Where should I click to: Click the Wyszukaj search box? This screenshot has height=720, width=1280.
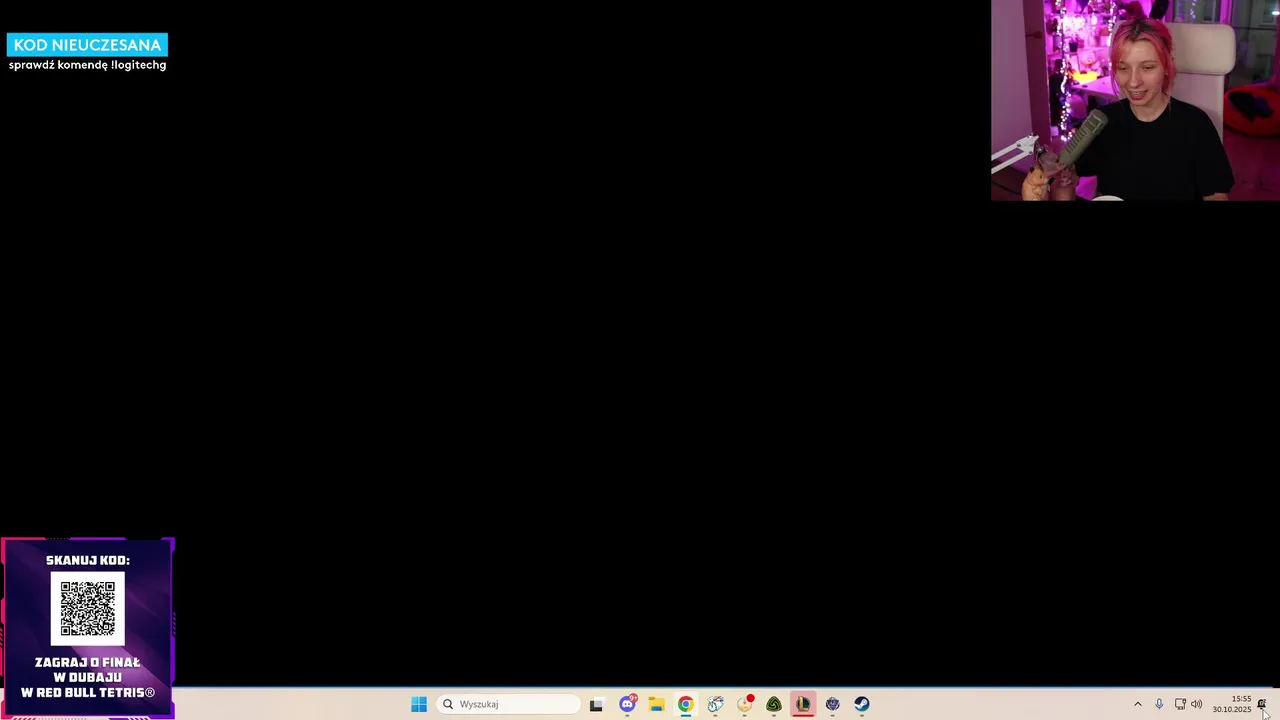pyautogui.click(x=508, y=704)
